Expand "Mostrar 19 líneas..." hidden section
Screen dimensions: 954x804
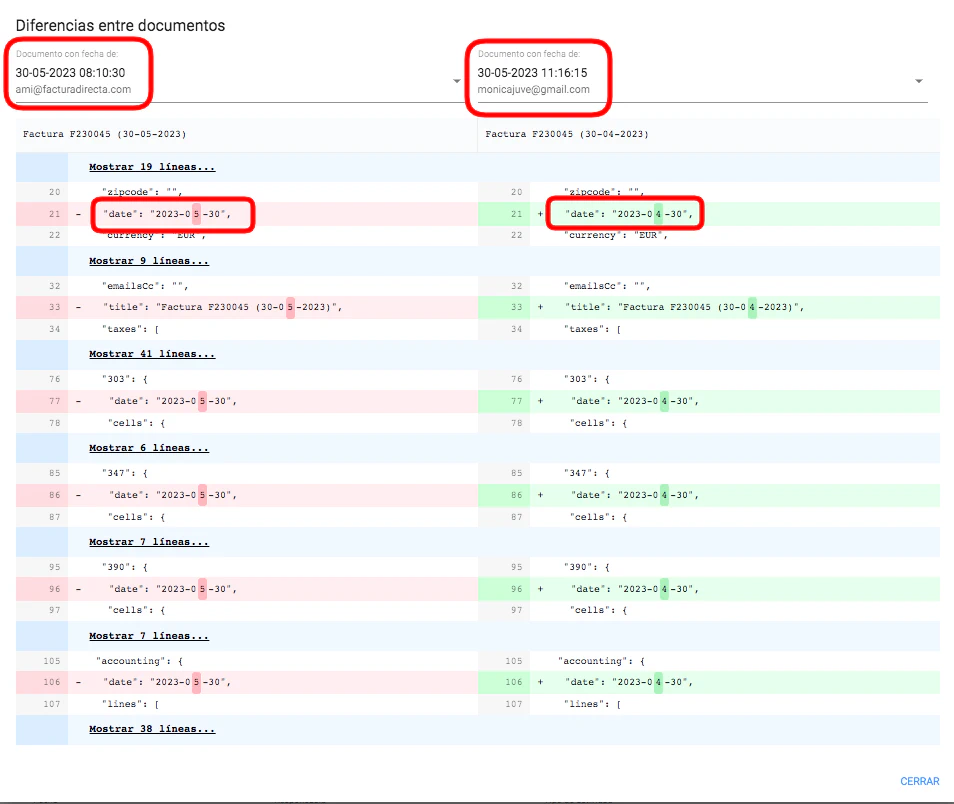[x=151, y=167]
